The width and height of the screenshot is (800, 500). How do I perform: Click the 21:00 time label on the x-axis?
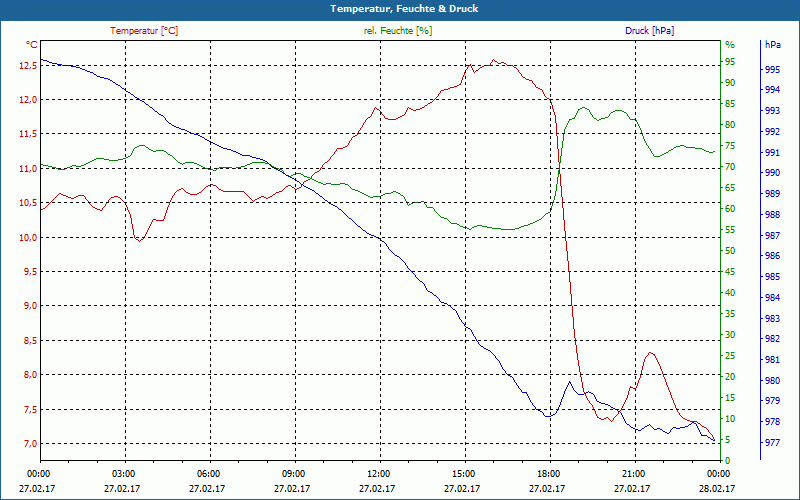coord(632,473)
